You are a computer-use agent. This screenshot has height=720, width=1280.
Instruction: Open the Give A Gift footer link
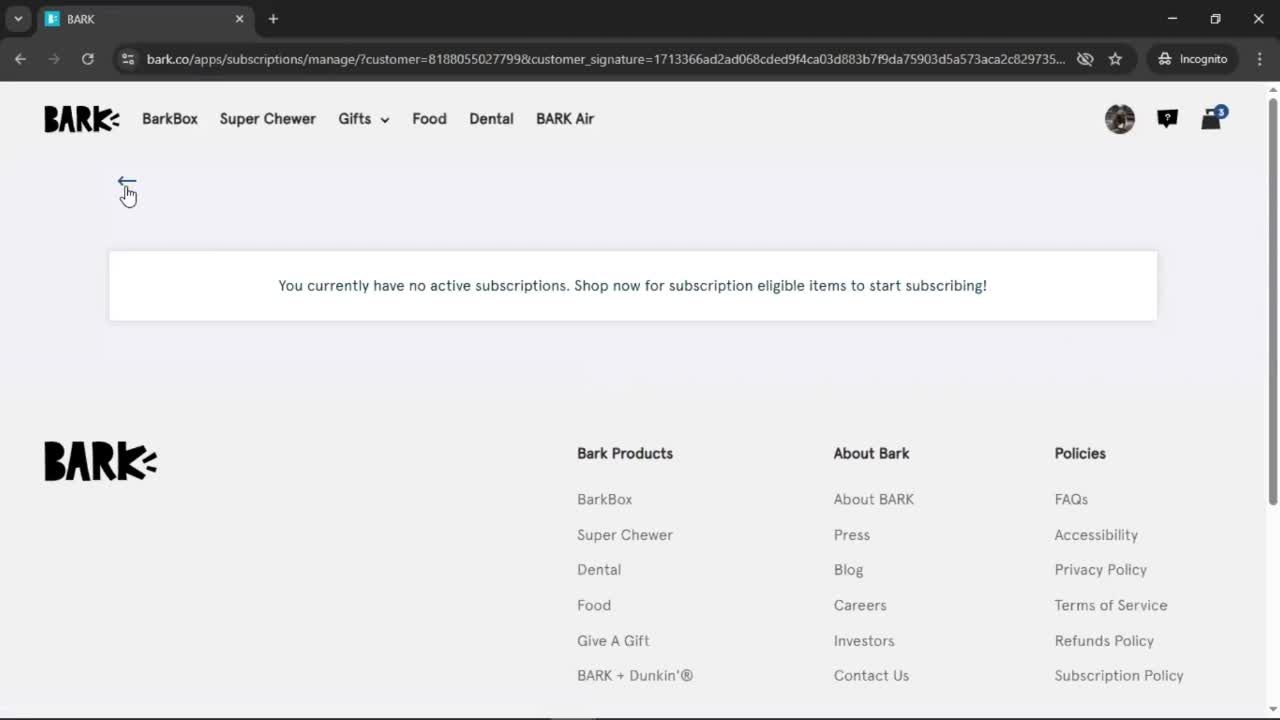click(613, 641)
